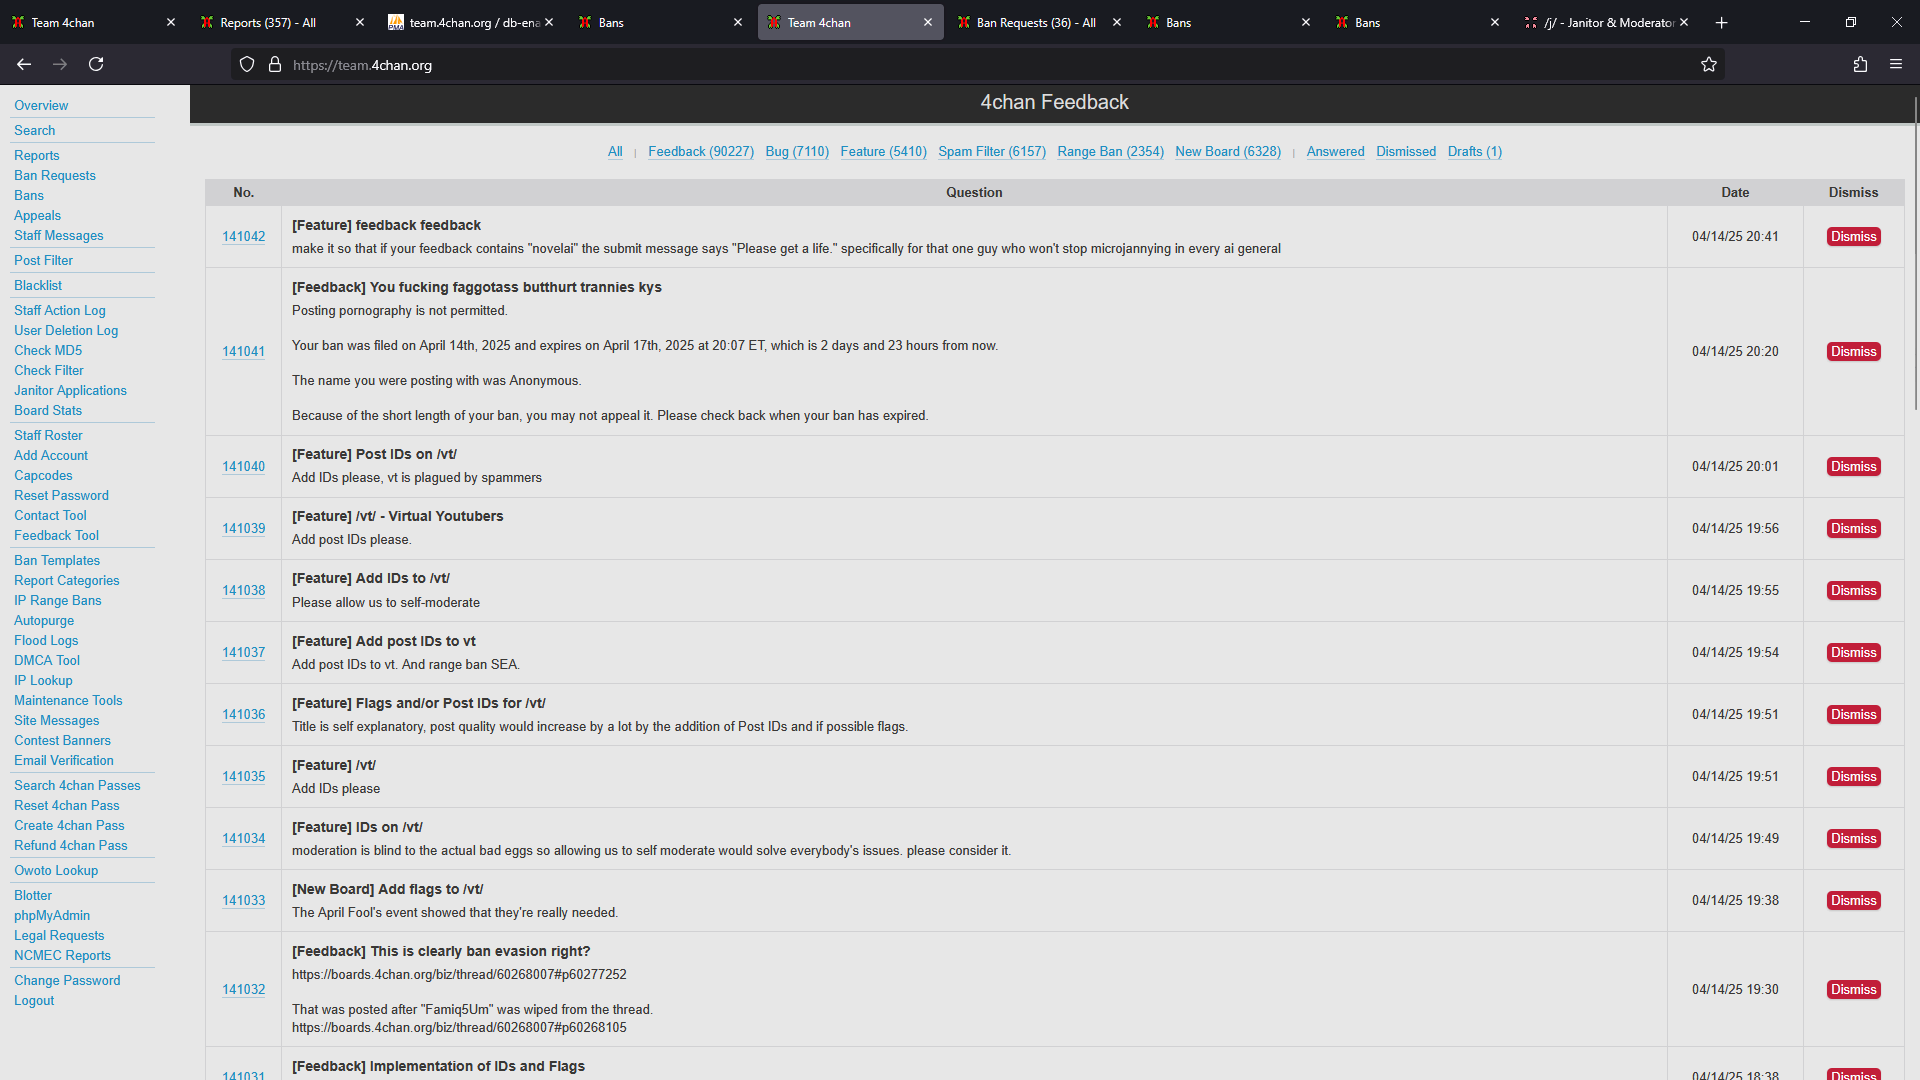This screenshot has width=1920, height=1080.
Task: Click the page vertical scrollbar
Action: click(x=1915, y=250)
